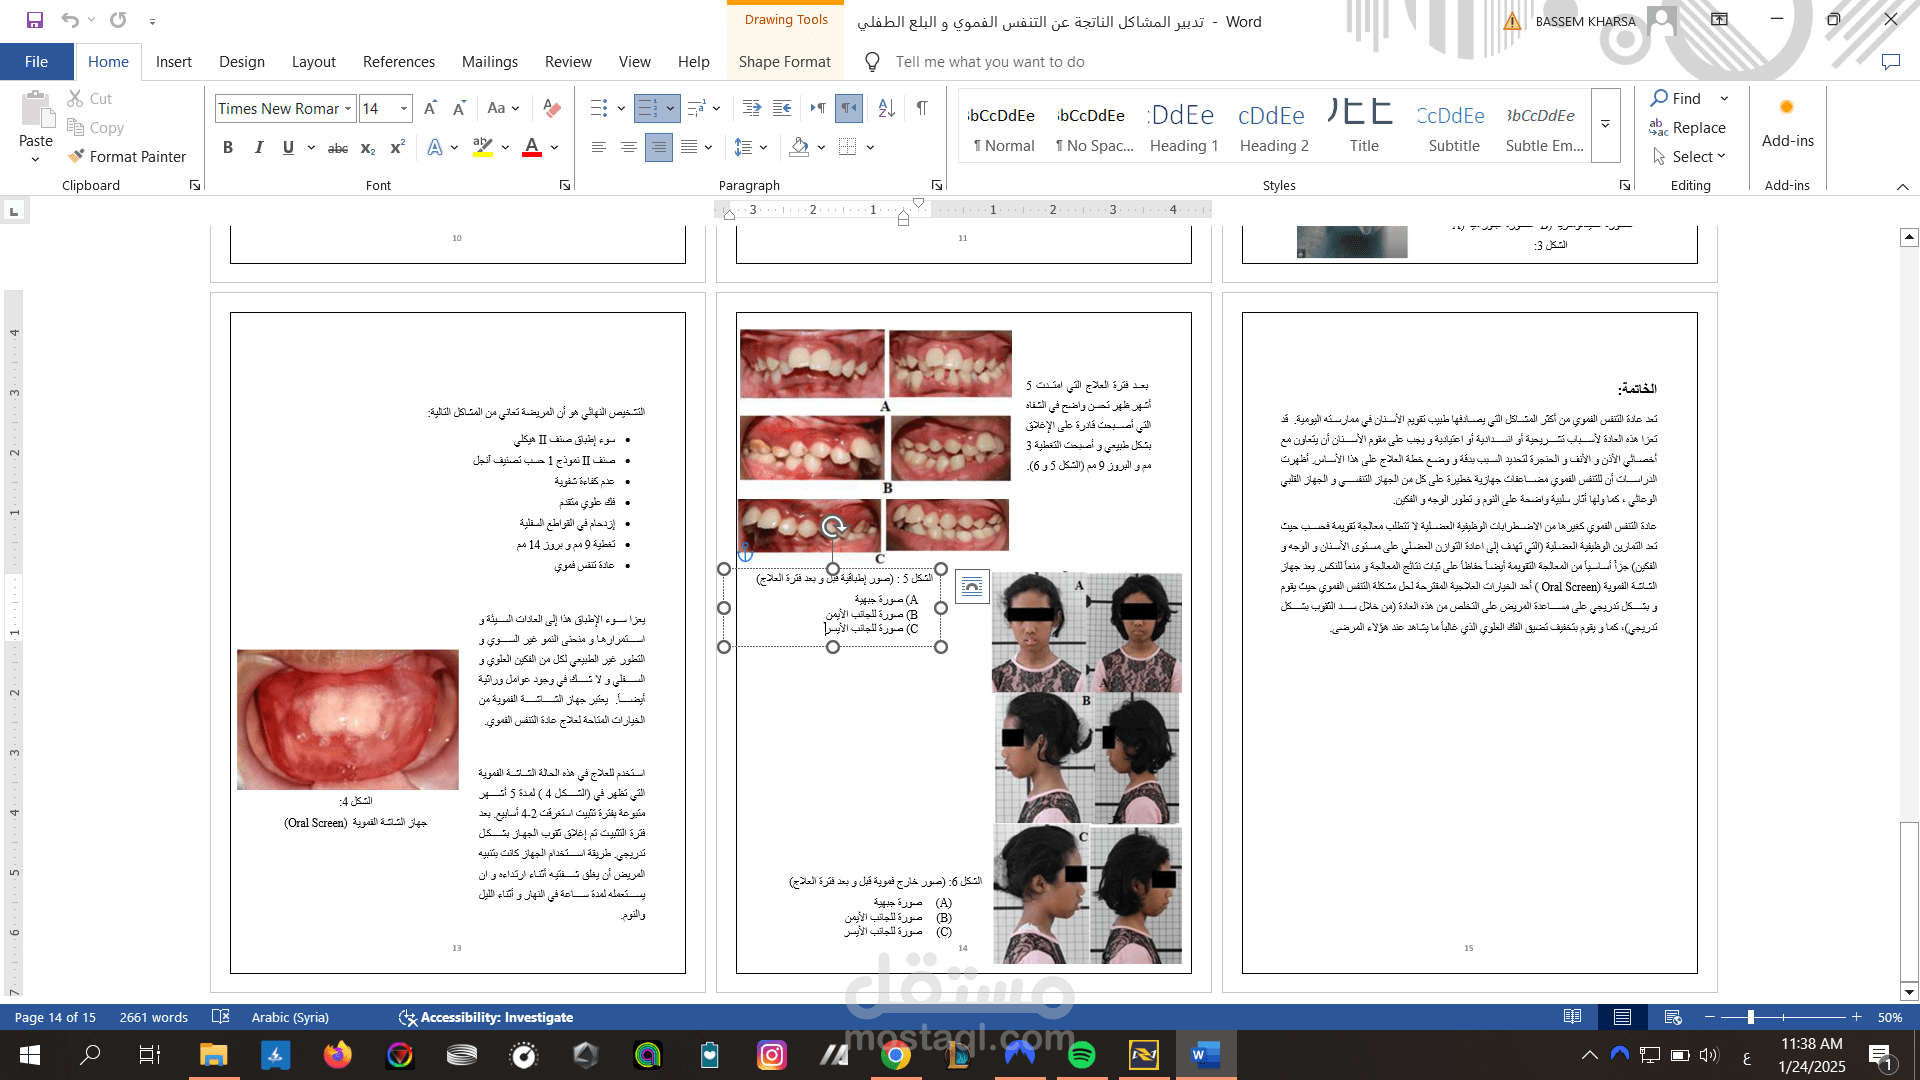Viewport: 1920px width, 1080px height.
Task: Apply Title style
Action: coord(1363,126)
